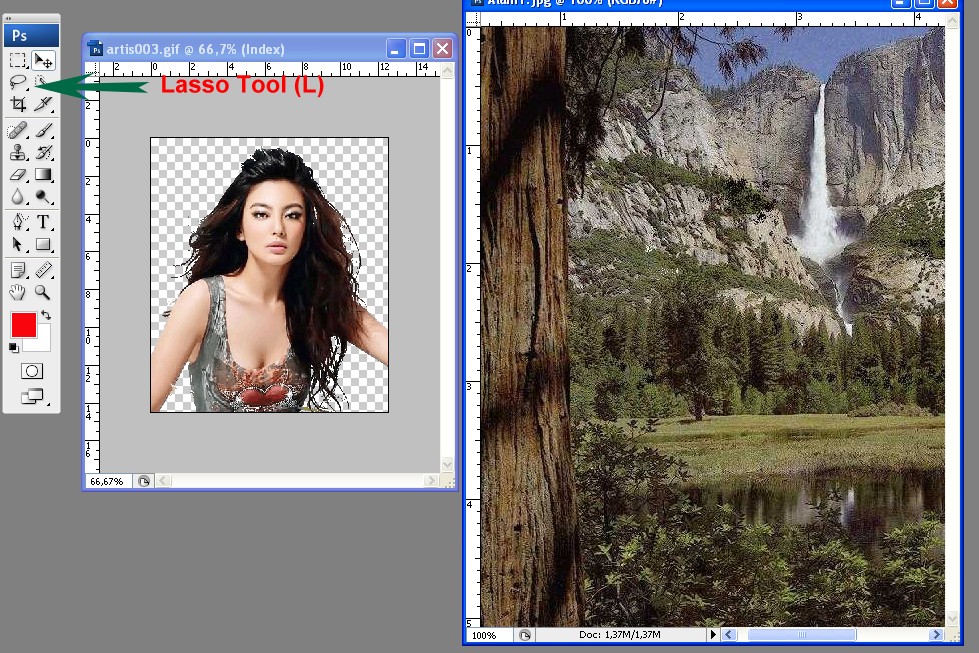Click the down scroll arrow in artis003.gif
The image size is (979, 653).
pos(447,464)
